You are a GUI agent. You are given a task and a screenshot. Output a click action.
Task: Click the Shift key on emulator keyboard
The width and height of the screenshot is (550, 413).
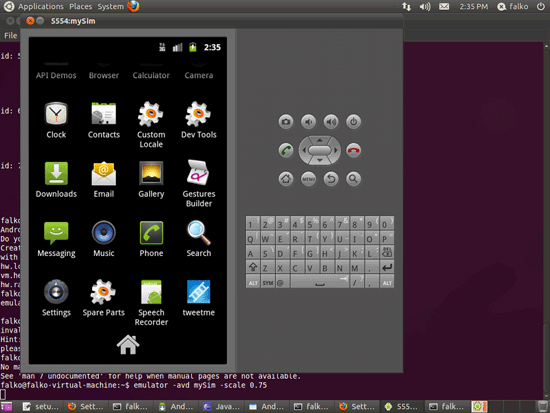point(253,267)
